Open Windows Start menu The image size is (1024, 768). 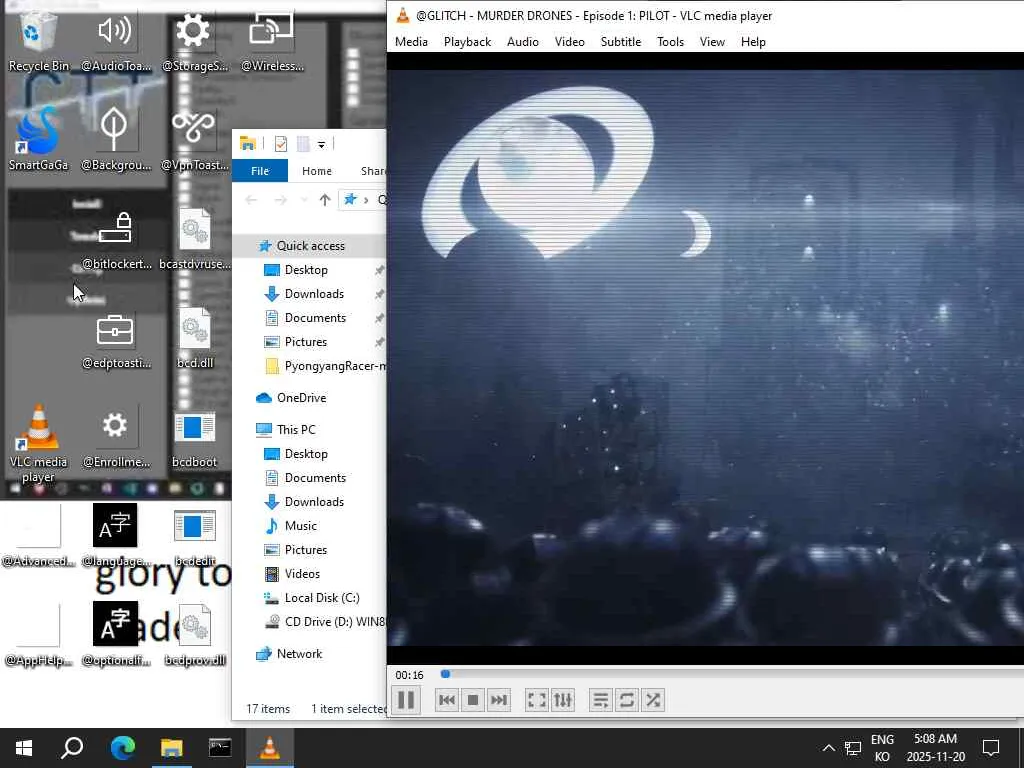pyautogui.click(x=24, y=748)
